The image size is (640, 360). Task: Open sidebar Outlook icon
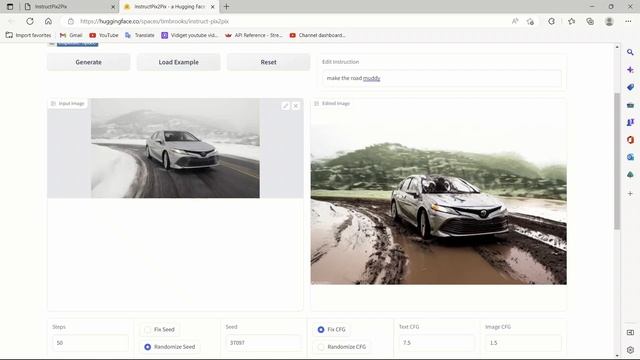[630, 157]
